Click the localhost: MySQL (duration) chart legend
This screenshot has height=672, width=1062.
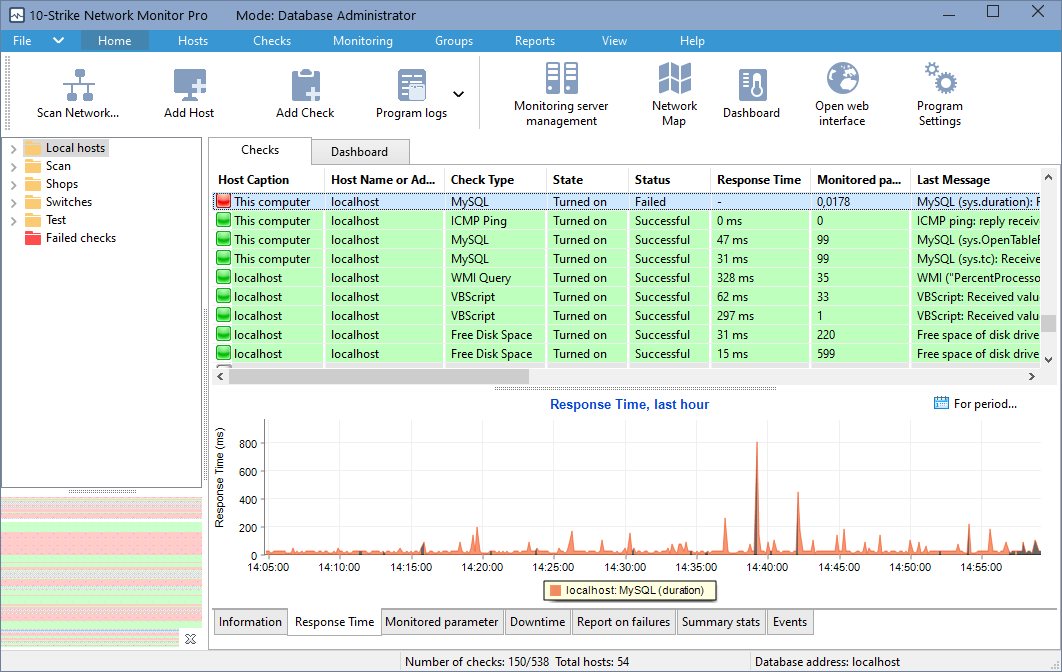[630, 591]
